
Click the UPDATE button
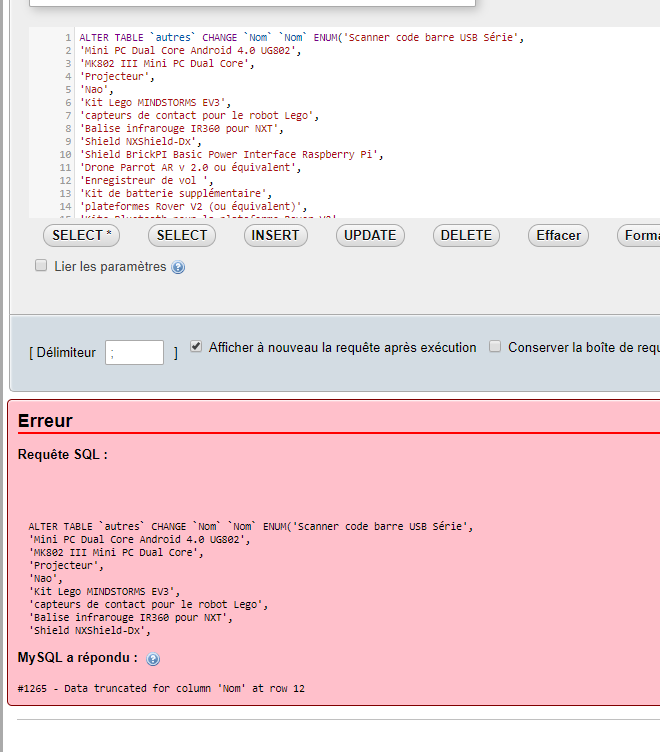370,235
